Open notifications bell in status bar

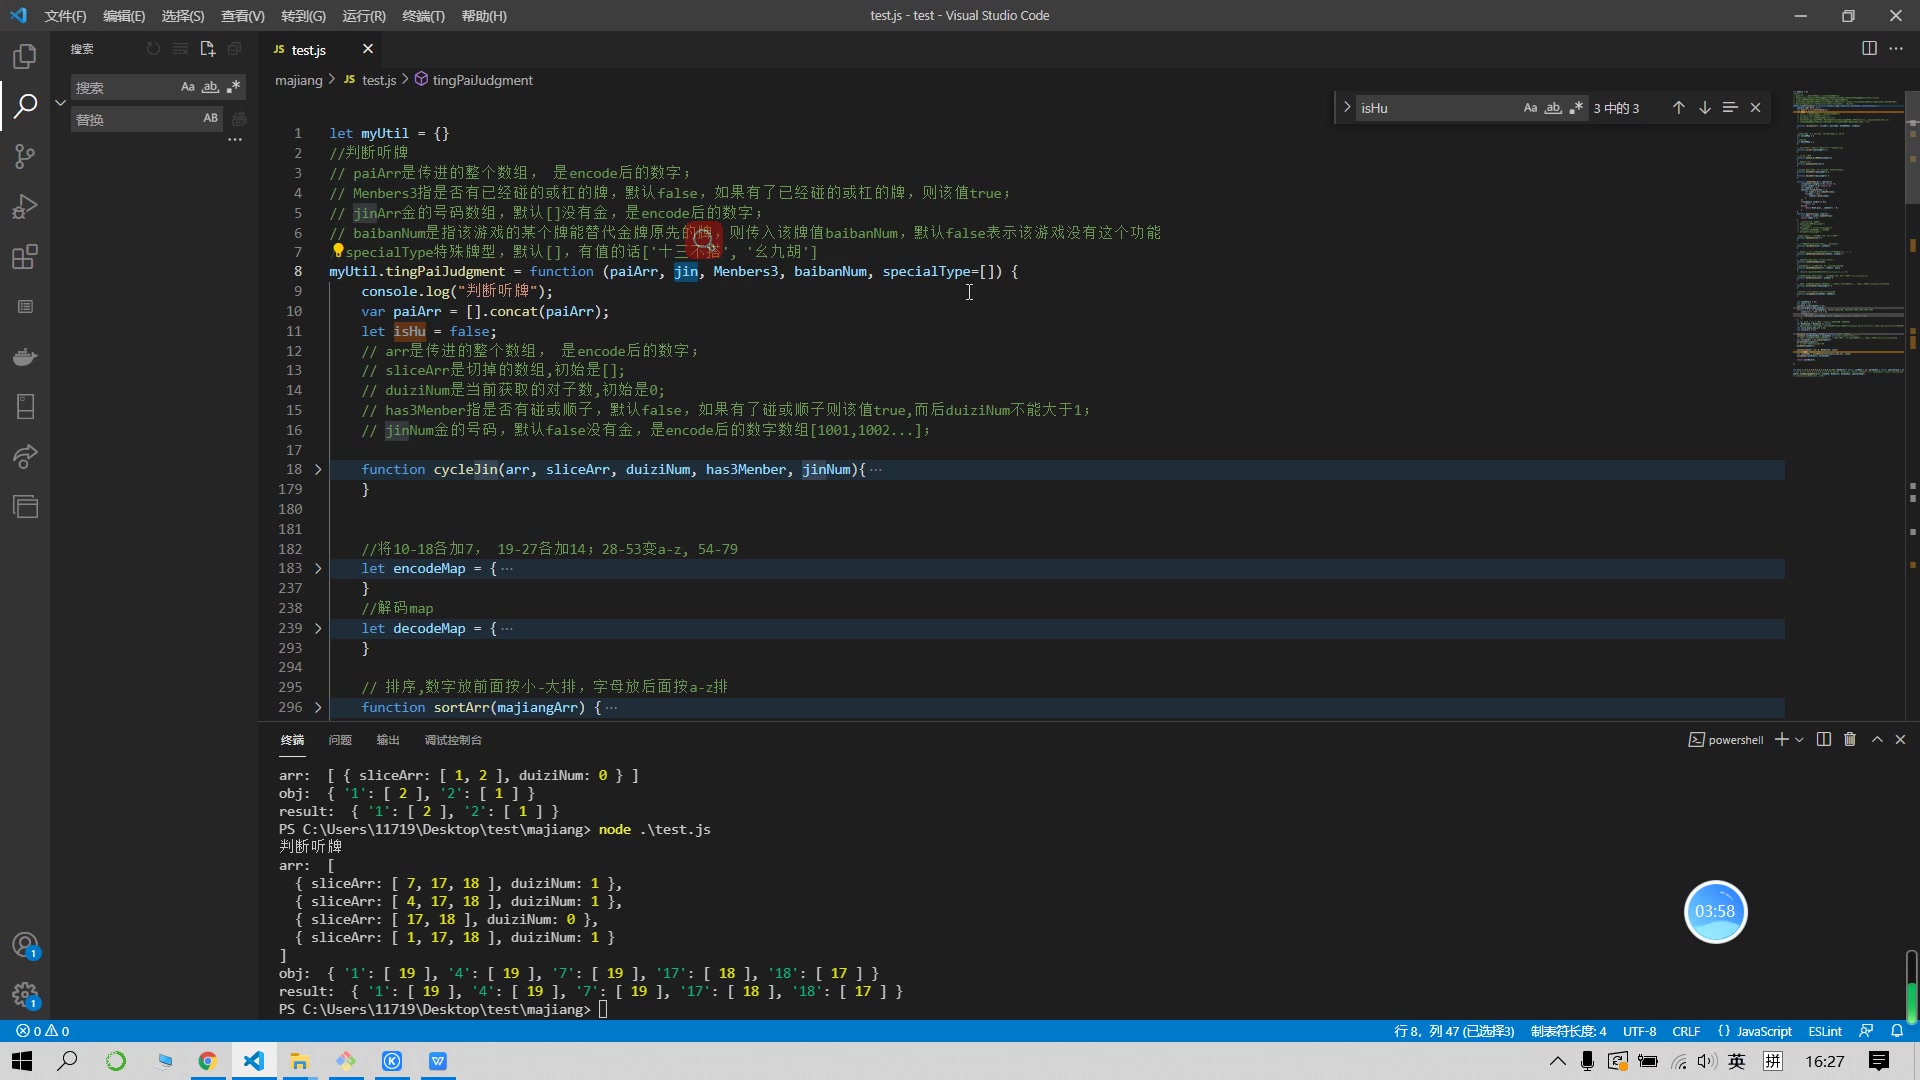click(x=1897, y=1031)
